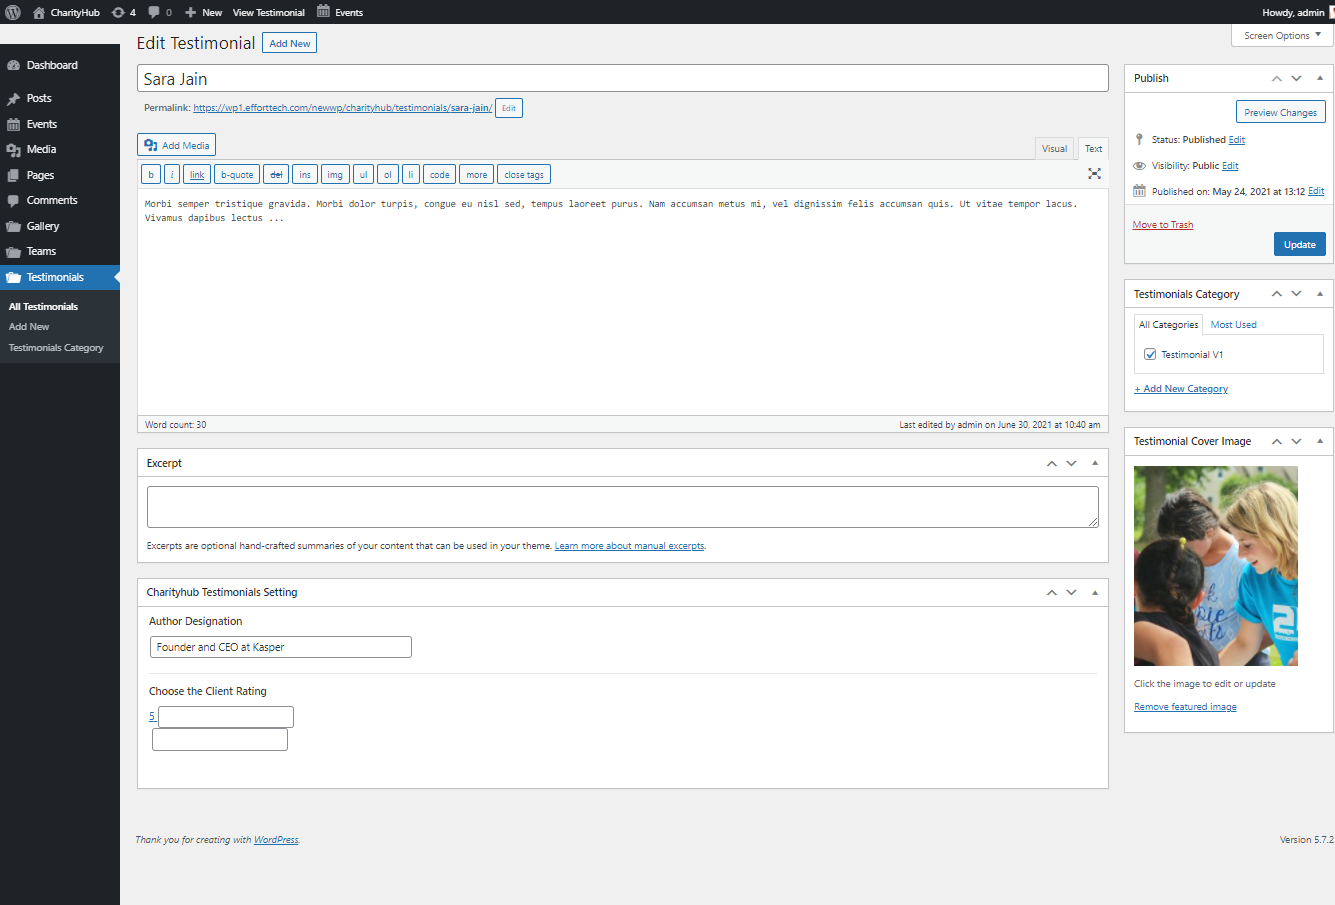Click the blue Update button
The image size is (1335, 905).
(1299, 244)
